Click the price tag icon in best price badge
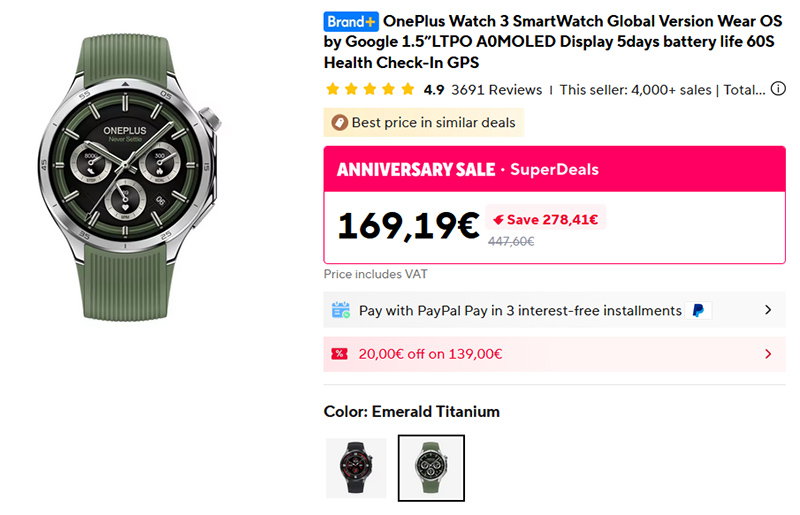 340,123
